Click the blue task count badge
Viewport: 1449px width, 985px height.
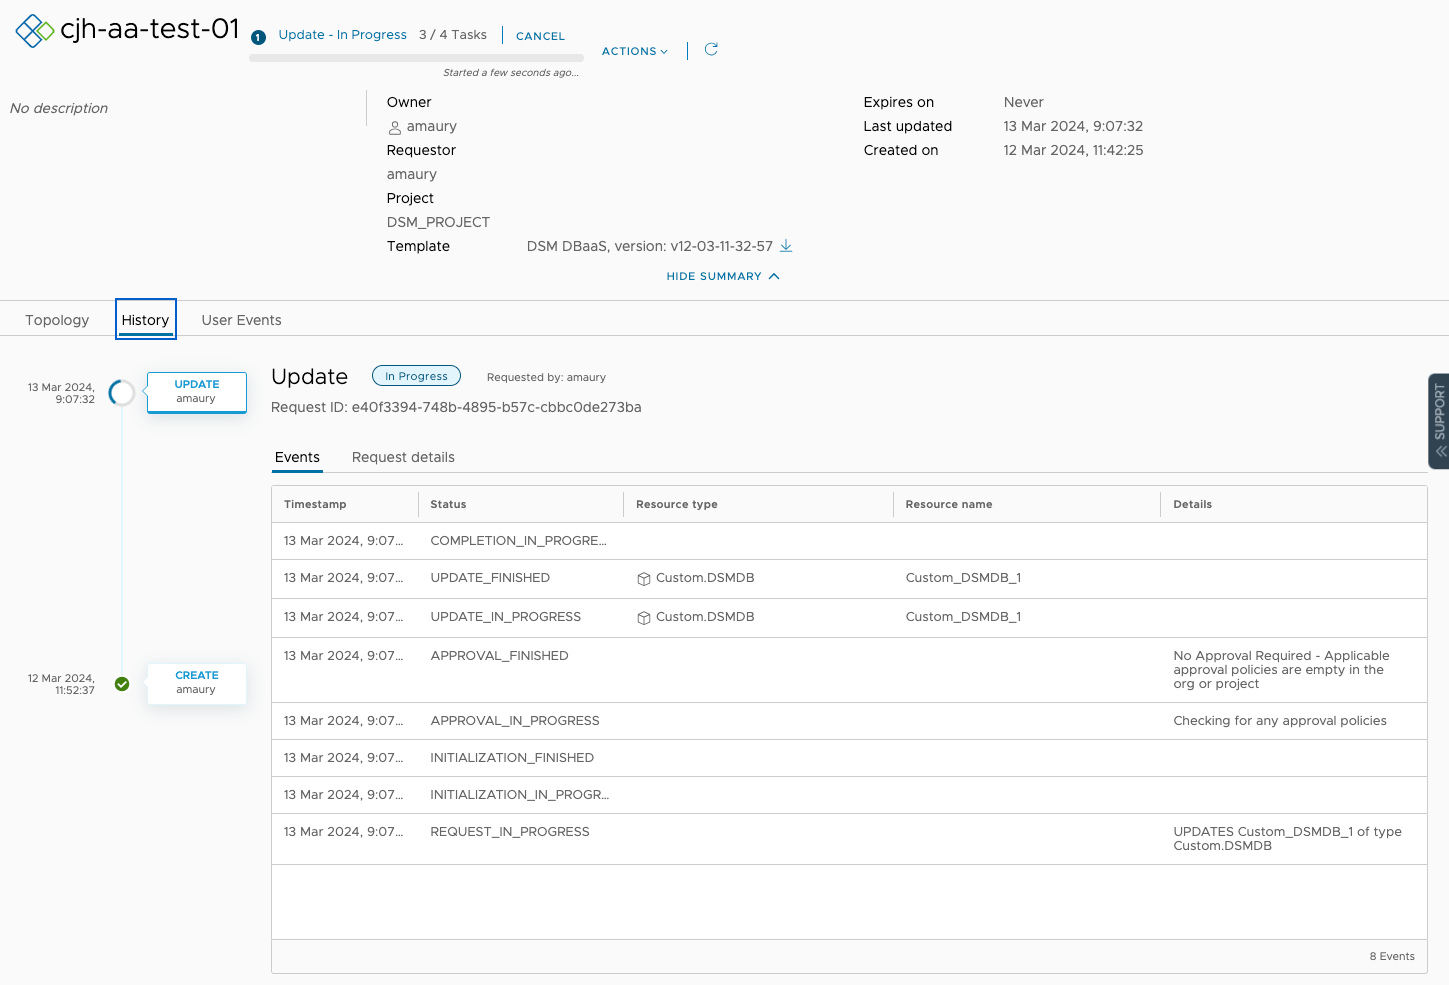pyautogui.click(x=258, y=37)
